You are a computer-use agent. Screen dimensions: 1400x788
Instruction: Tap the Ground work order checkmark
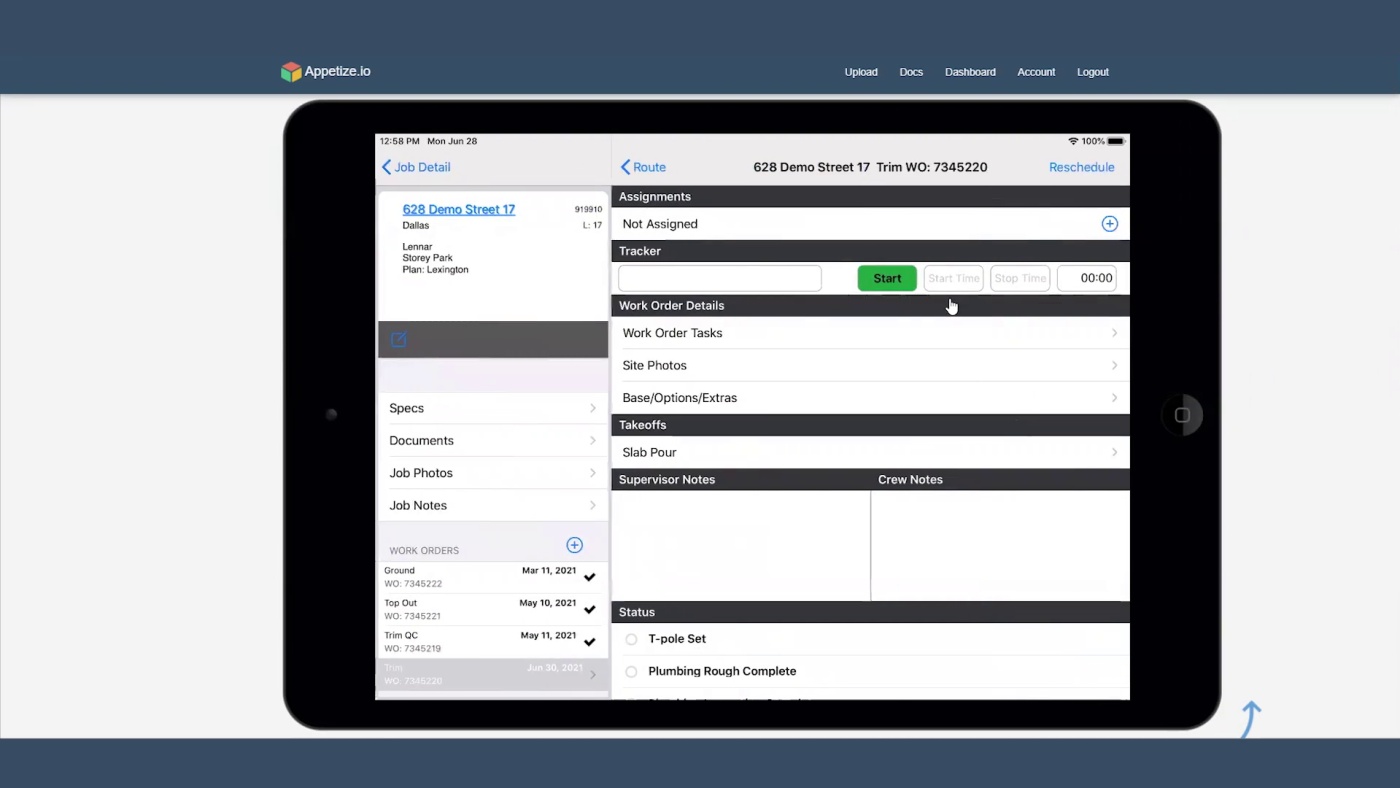[590, 577]
